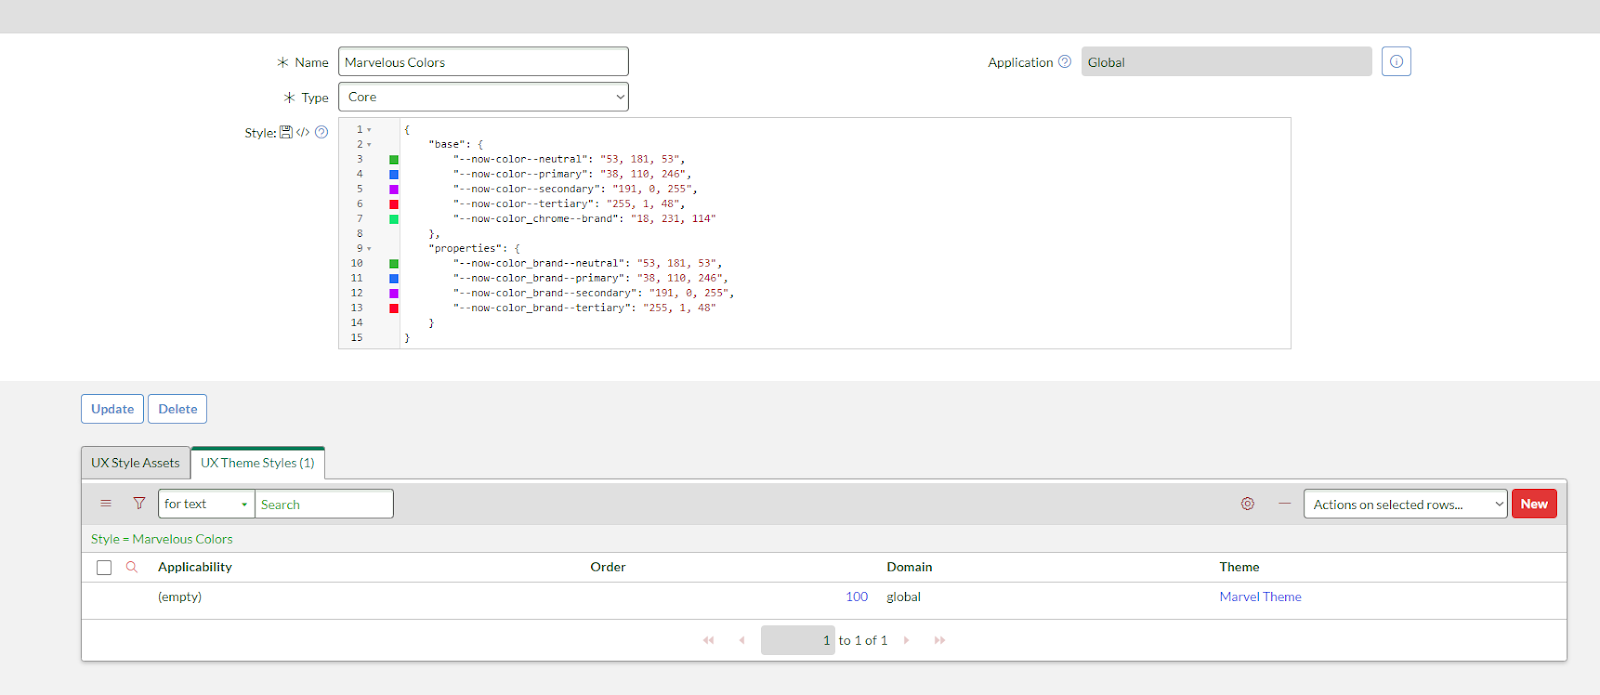Screen dimensions: 1600x695
Task: Click the purple swatch for now-color--secondary
Action: point(394,189)
